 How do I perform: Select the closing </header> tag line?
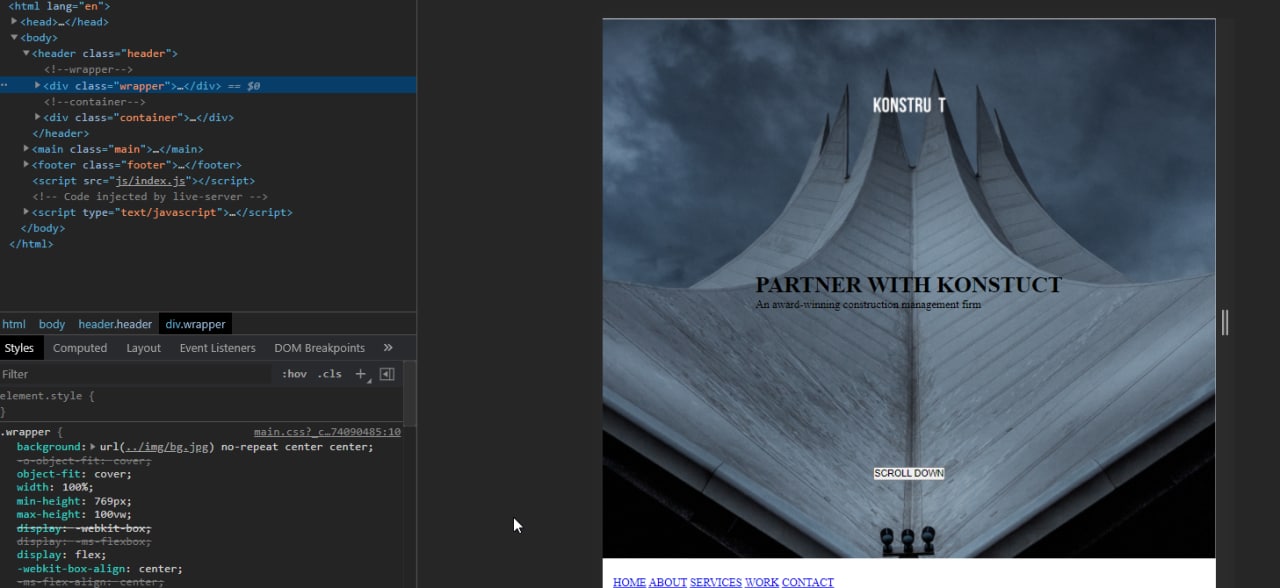click(x=61, y=133)
